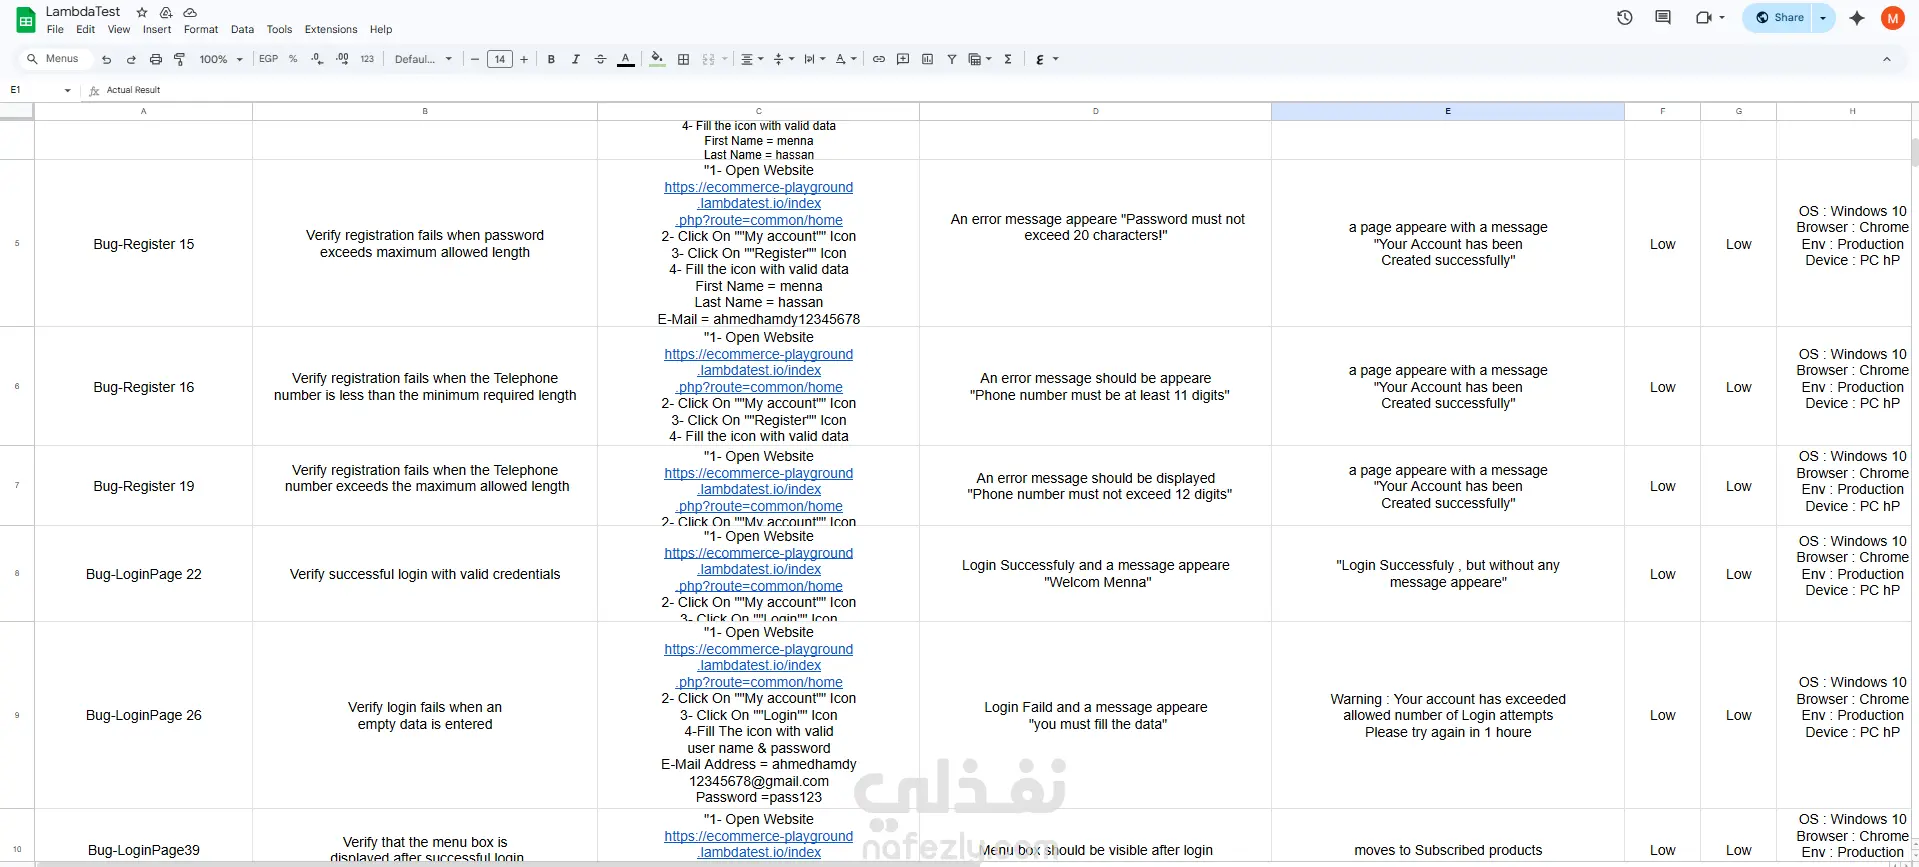Toggle bold formatting

point(551,59)
